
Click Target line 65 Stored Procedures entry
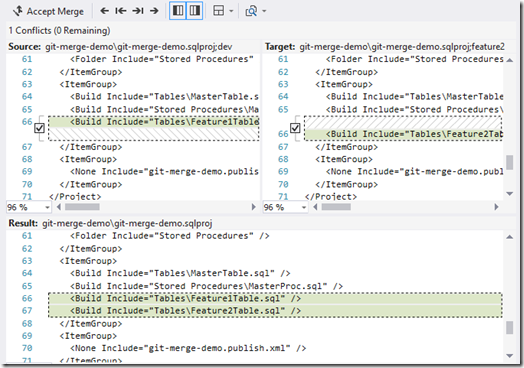coord(414,109)
